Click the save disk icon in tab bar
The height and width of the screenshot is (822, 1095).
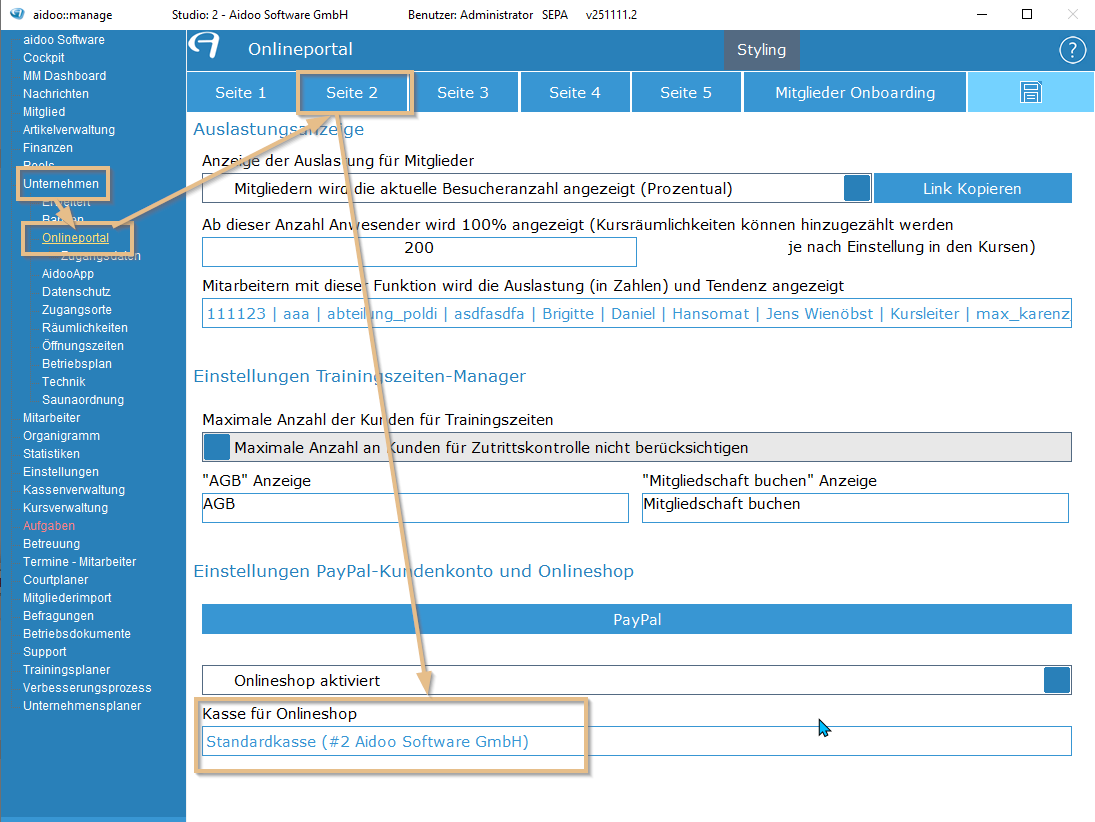coord(1030,93)
